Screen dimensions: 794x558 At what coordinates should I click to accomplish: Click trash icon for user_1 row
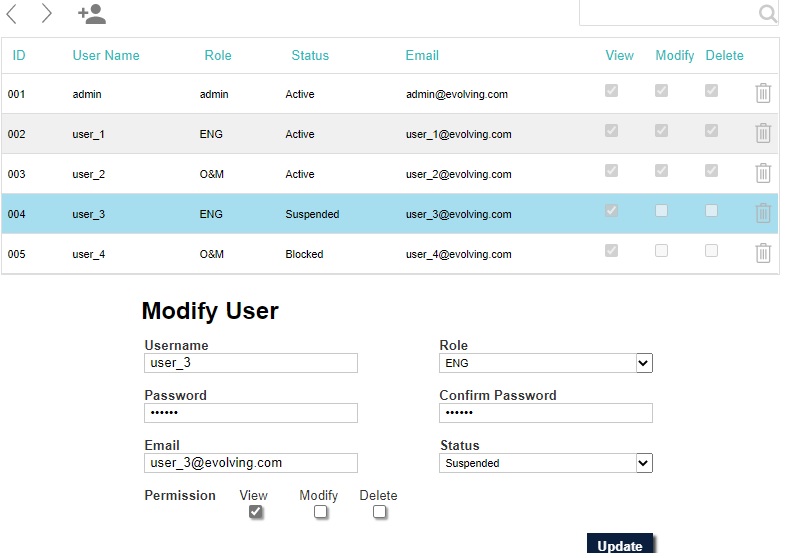pyautogui.click(x=762, y=133)
